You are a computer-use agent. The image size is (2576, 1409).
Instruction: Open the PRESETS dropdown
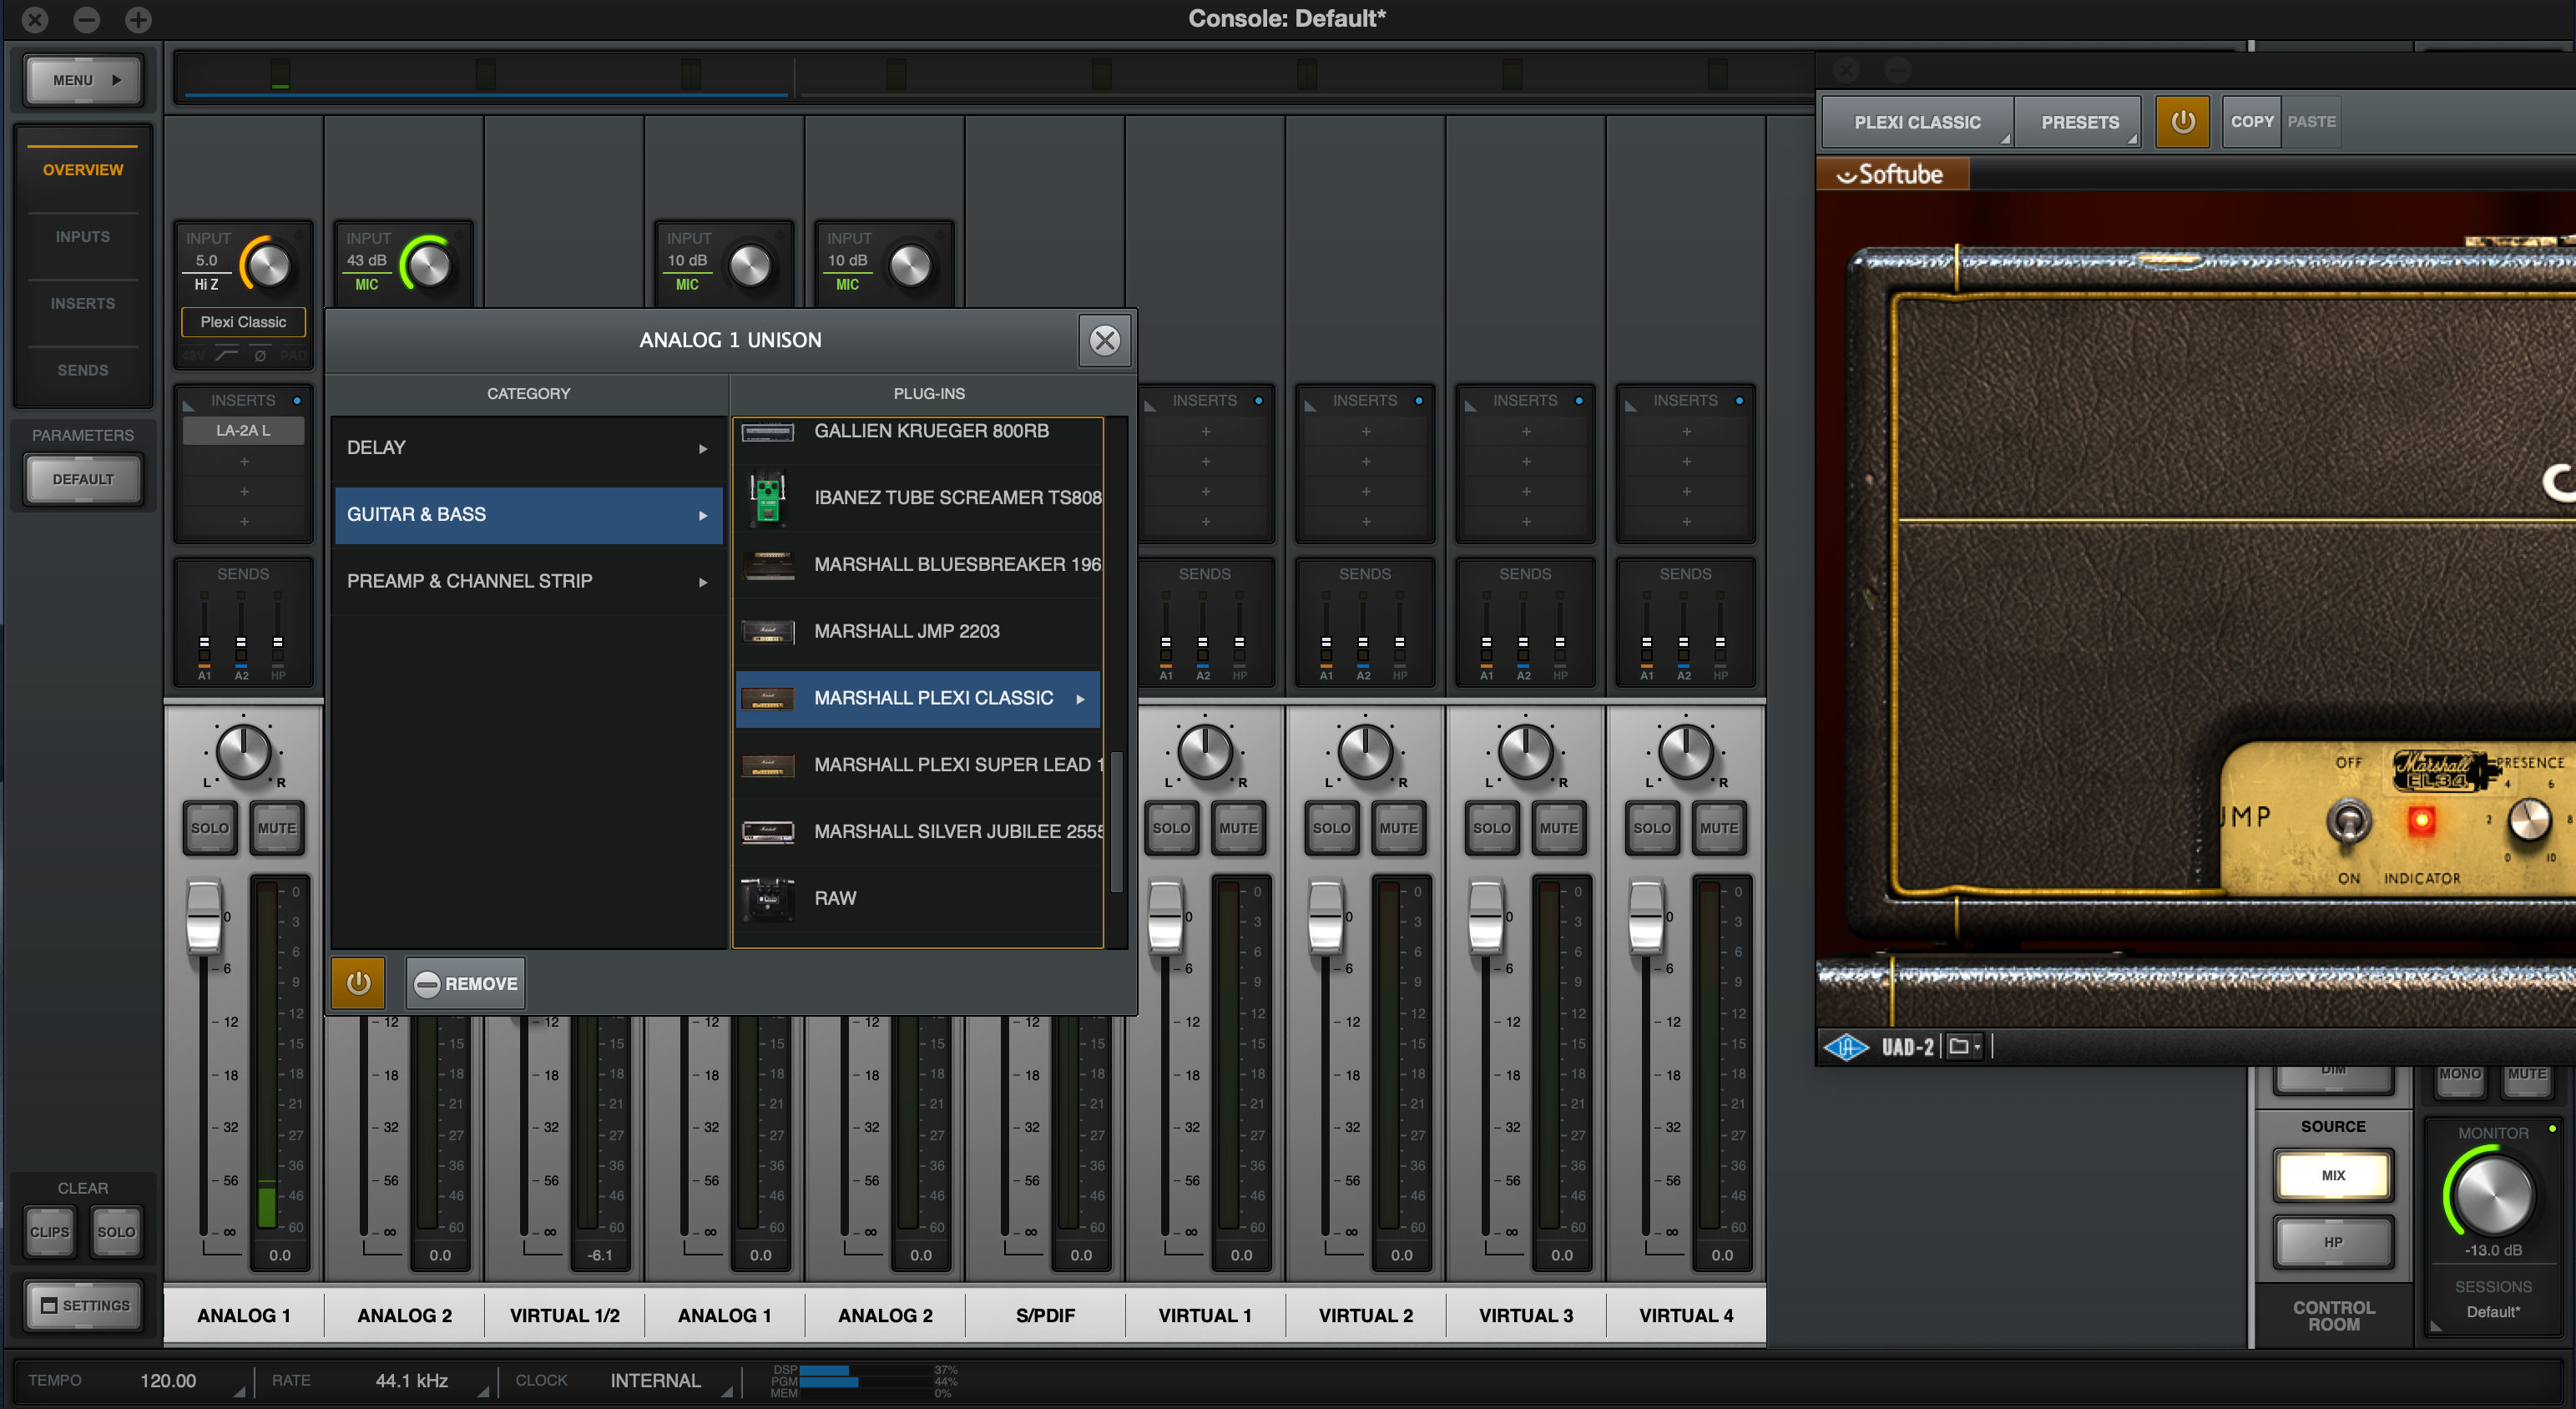pyautogui.click(x=2079, y=122)
